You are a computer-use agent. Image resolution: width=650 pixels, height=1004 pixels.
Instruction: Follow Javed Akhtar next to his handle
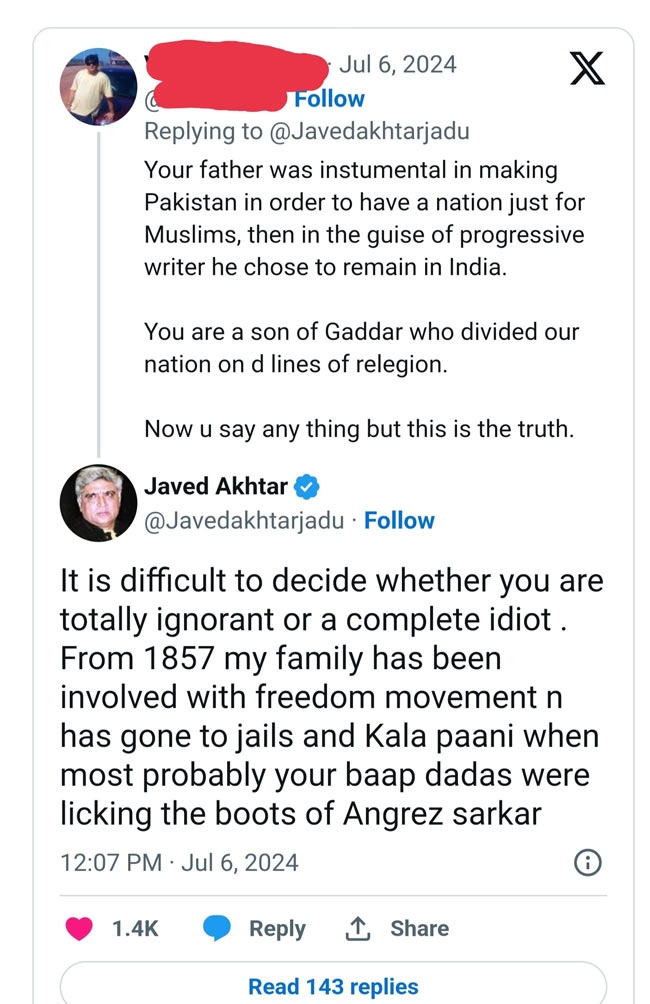click(399, 521)
